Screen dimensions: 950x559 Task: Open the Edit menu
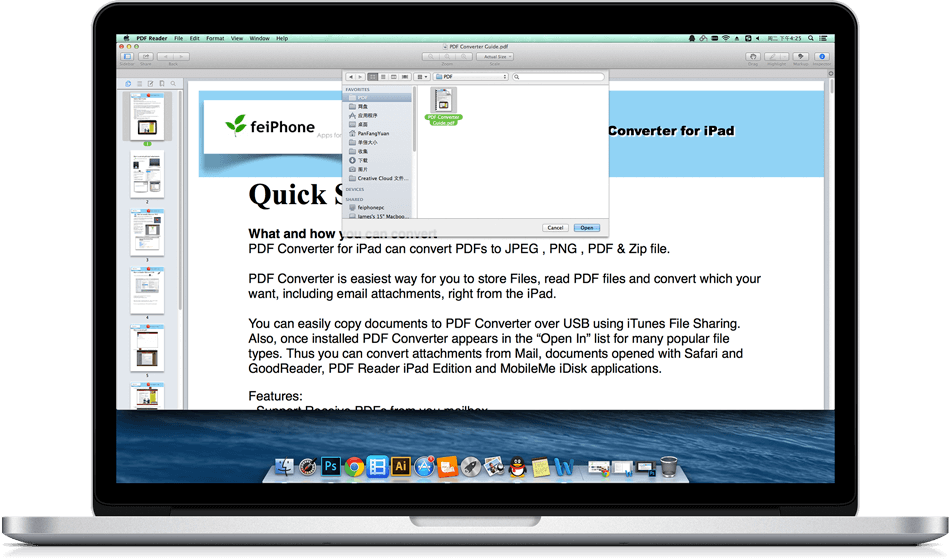[194, 38]
